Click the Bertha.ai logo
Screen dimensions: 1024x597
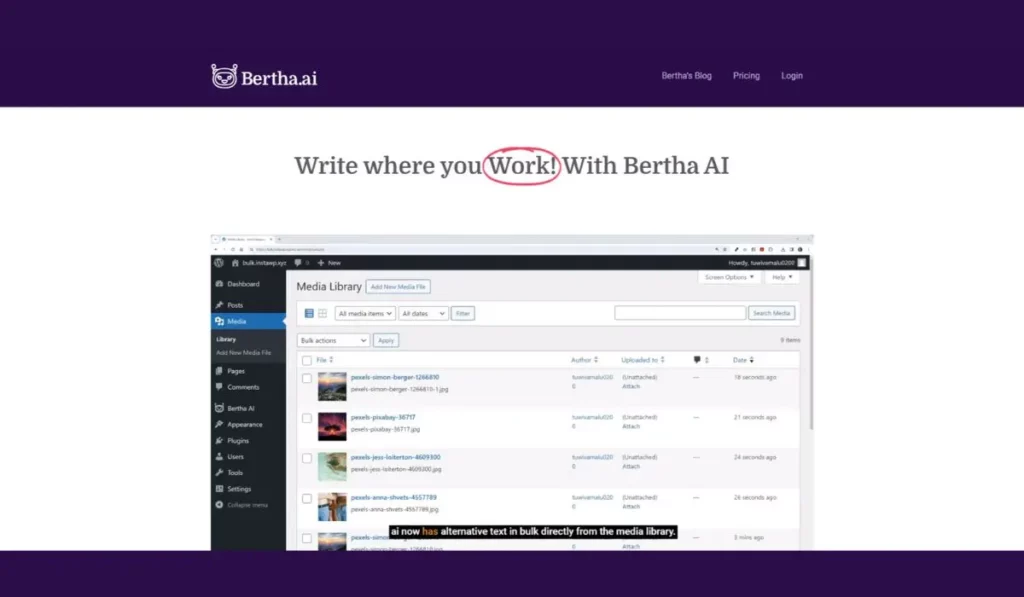click(264, 77)
